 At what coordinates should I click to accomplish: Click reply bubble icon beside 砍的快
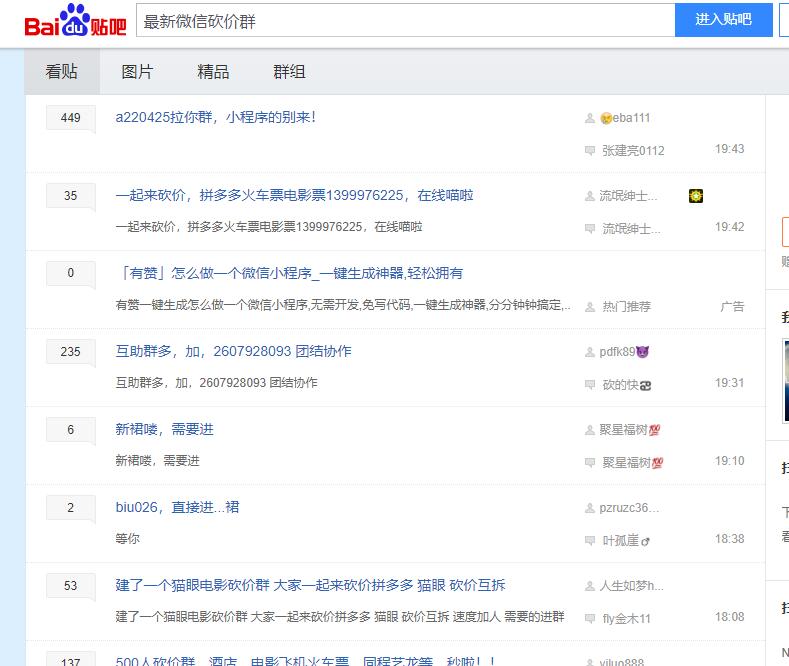590,384
